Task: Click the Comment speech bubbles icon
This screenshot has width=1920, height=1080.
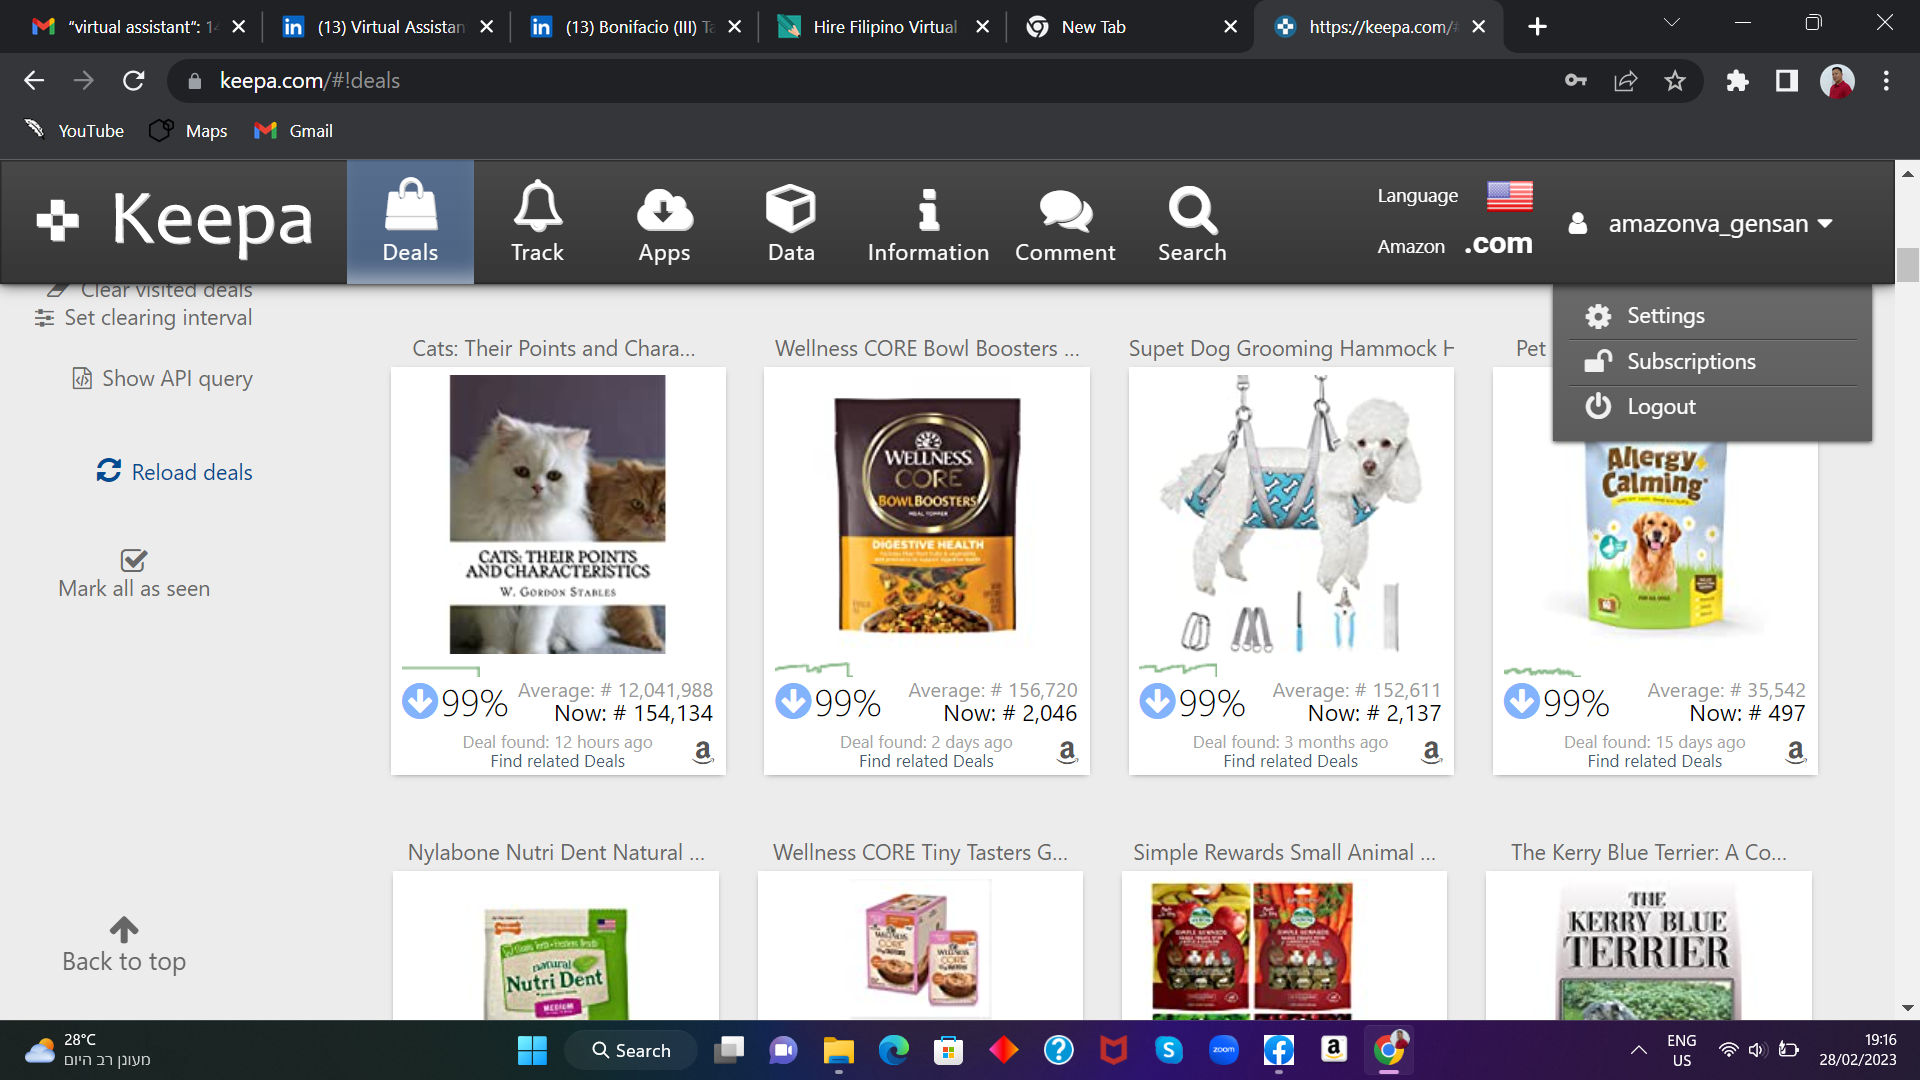Action: coord(1065,209)
